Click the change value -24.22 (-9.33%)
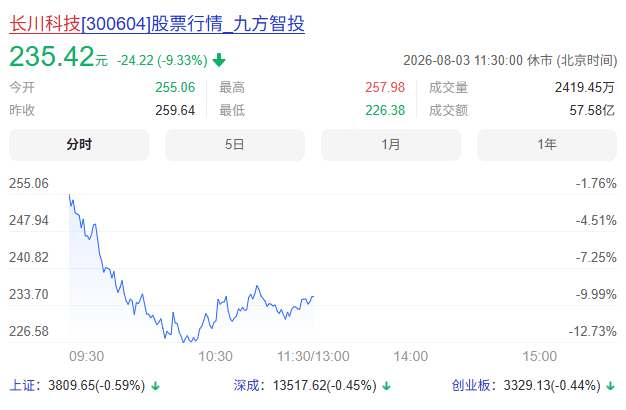This screenshot has height=410, width=626. (x=162, y=61)
